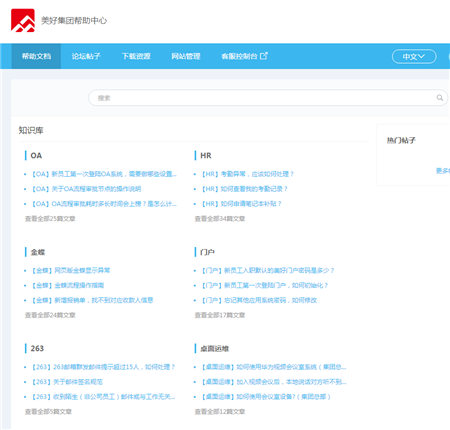Click 更多 link in 热门帖子 panel
This screenshot has width=450, height=430.
(443, 171)
